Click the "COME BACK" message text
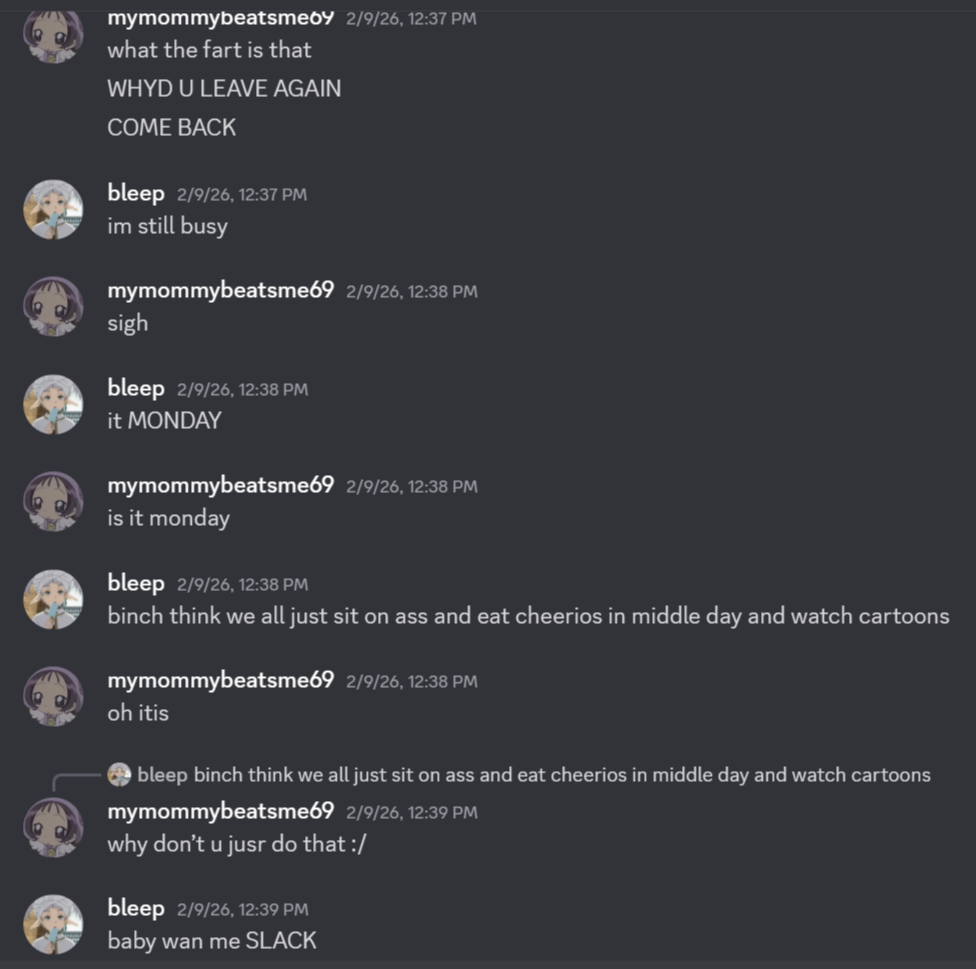Screen dimensions: 976x969 [x=171, y=128]
